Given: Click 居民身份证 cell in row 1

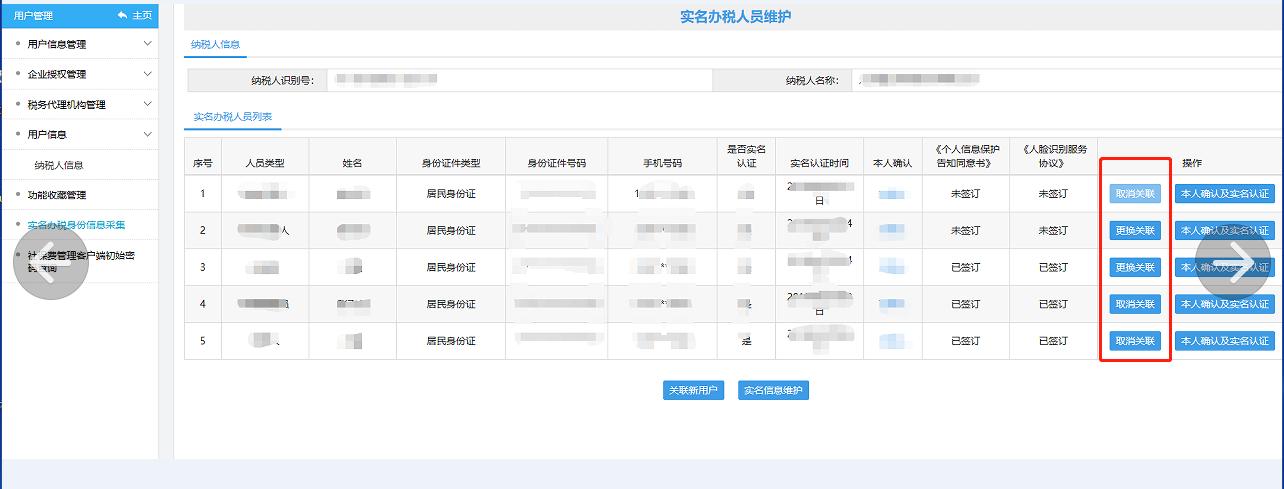Looking at the screenshot, I should 451,193.
